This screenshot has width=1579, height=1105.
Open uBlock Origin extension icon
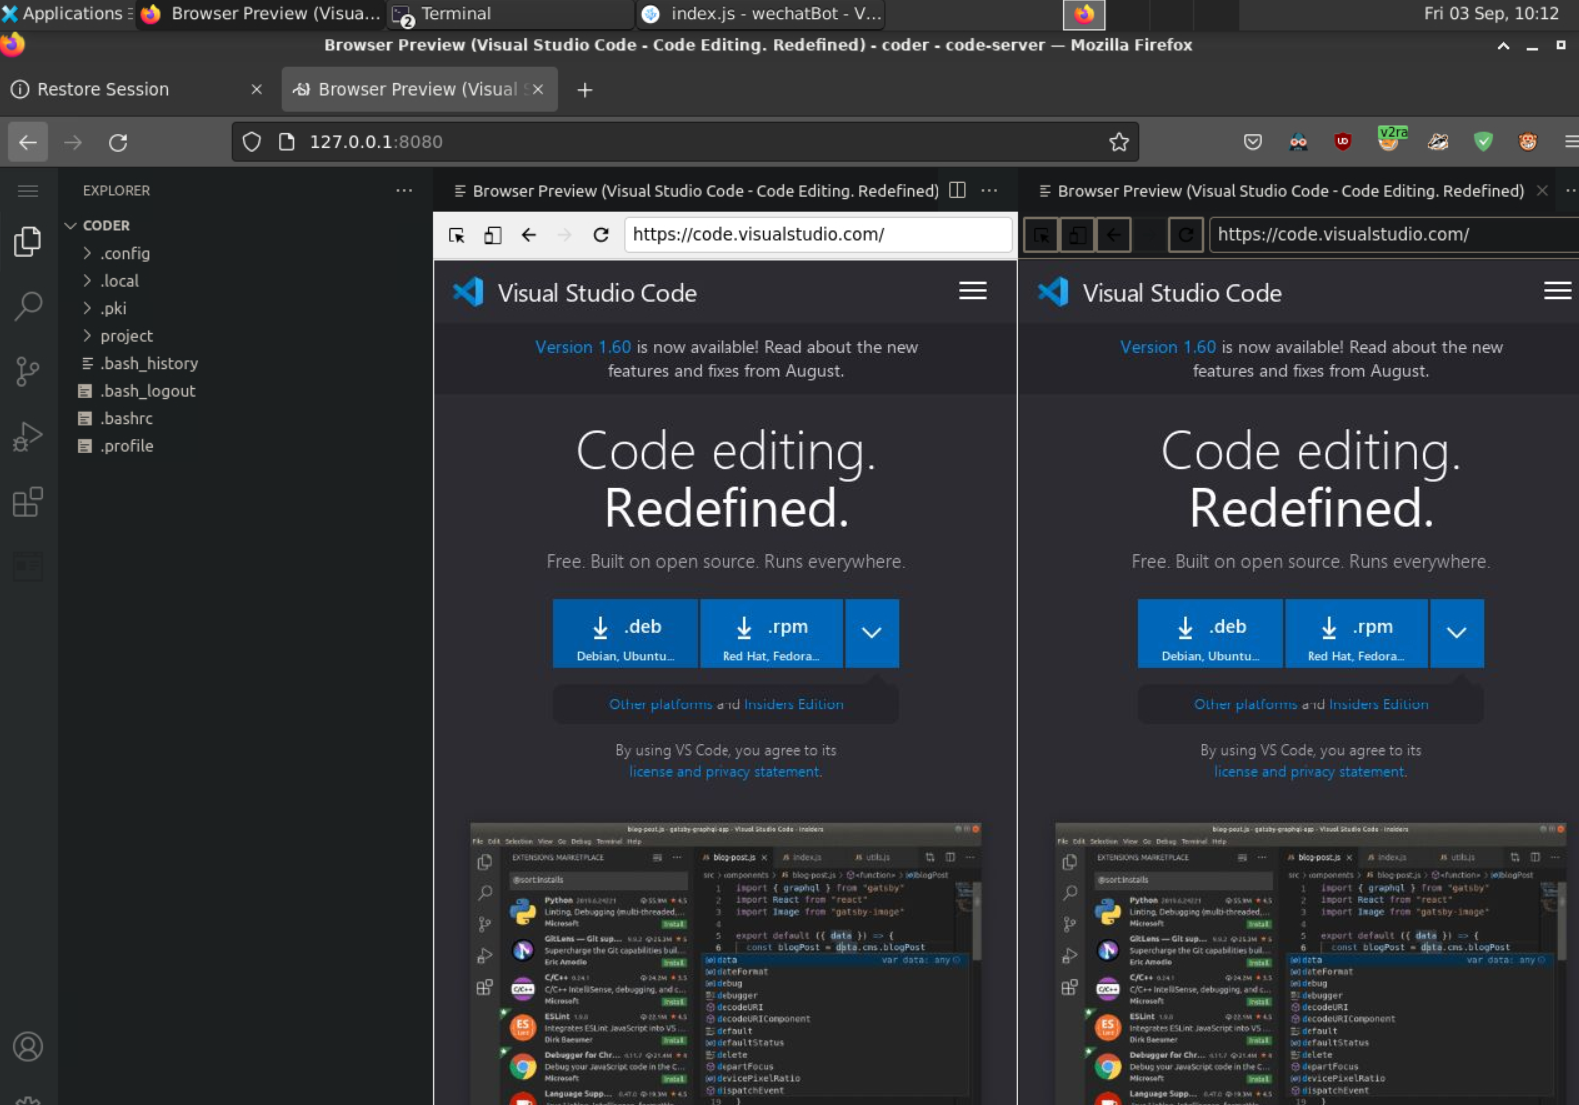(x=1343, y=142)
